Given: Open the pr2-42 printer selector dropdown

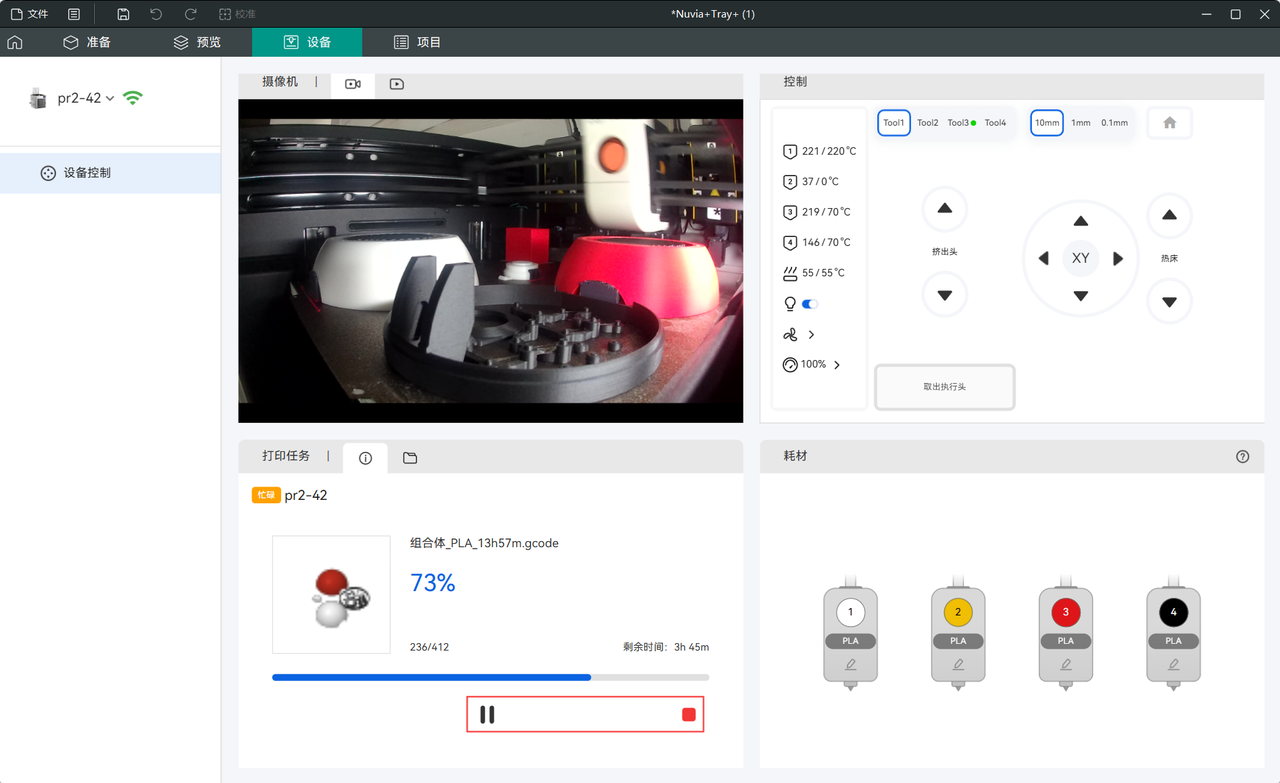Looking at the screenshot, I should click(86, 98).
